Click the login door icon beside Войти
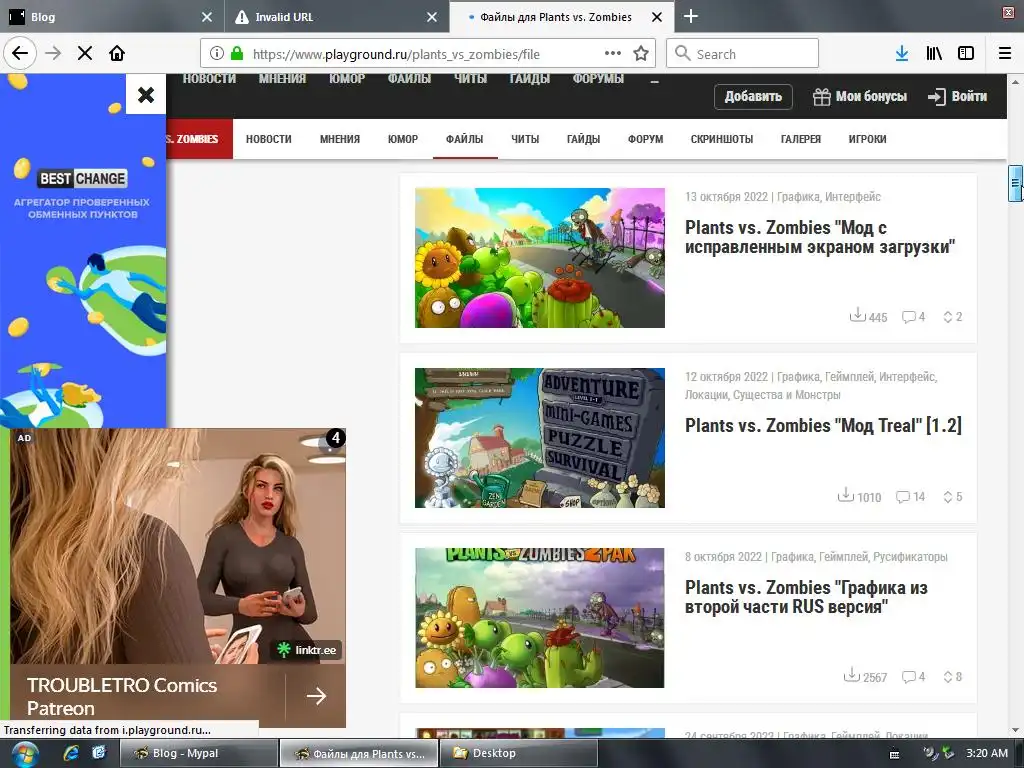 coord(936,97)
